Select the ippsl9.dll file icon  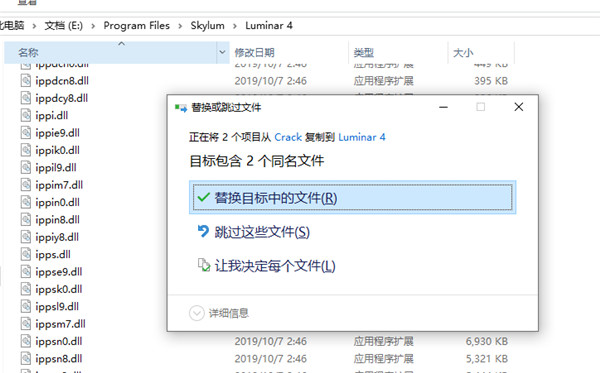tap(26, 306)
